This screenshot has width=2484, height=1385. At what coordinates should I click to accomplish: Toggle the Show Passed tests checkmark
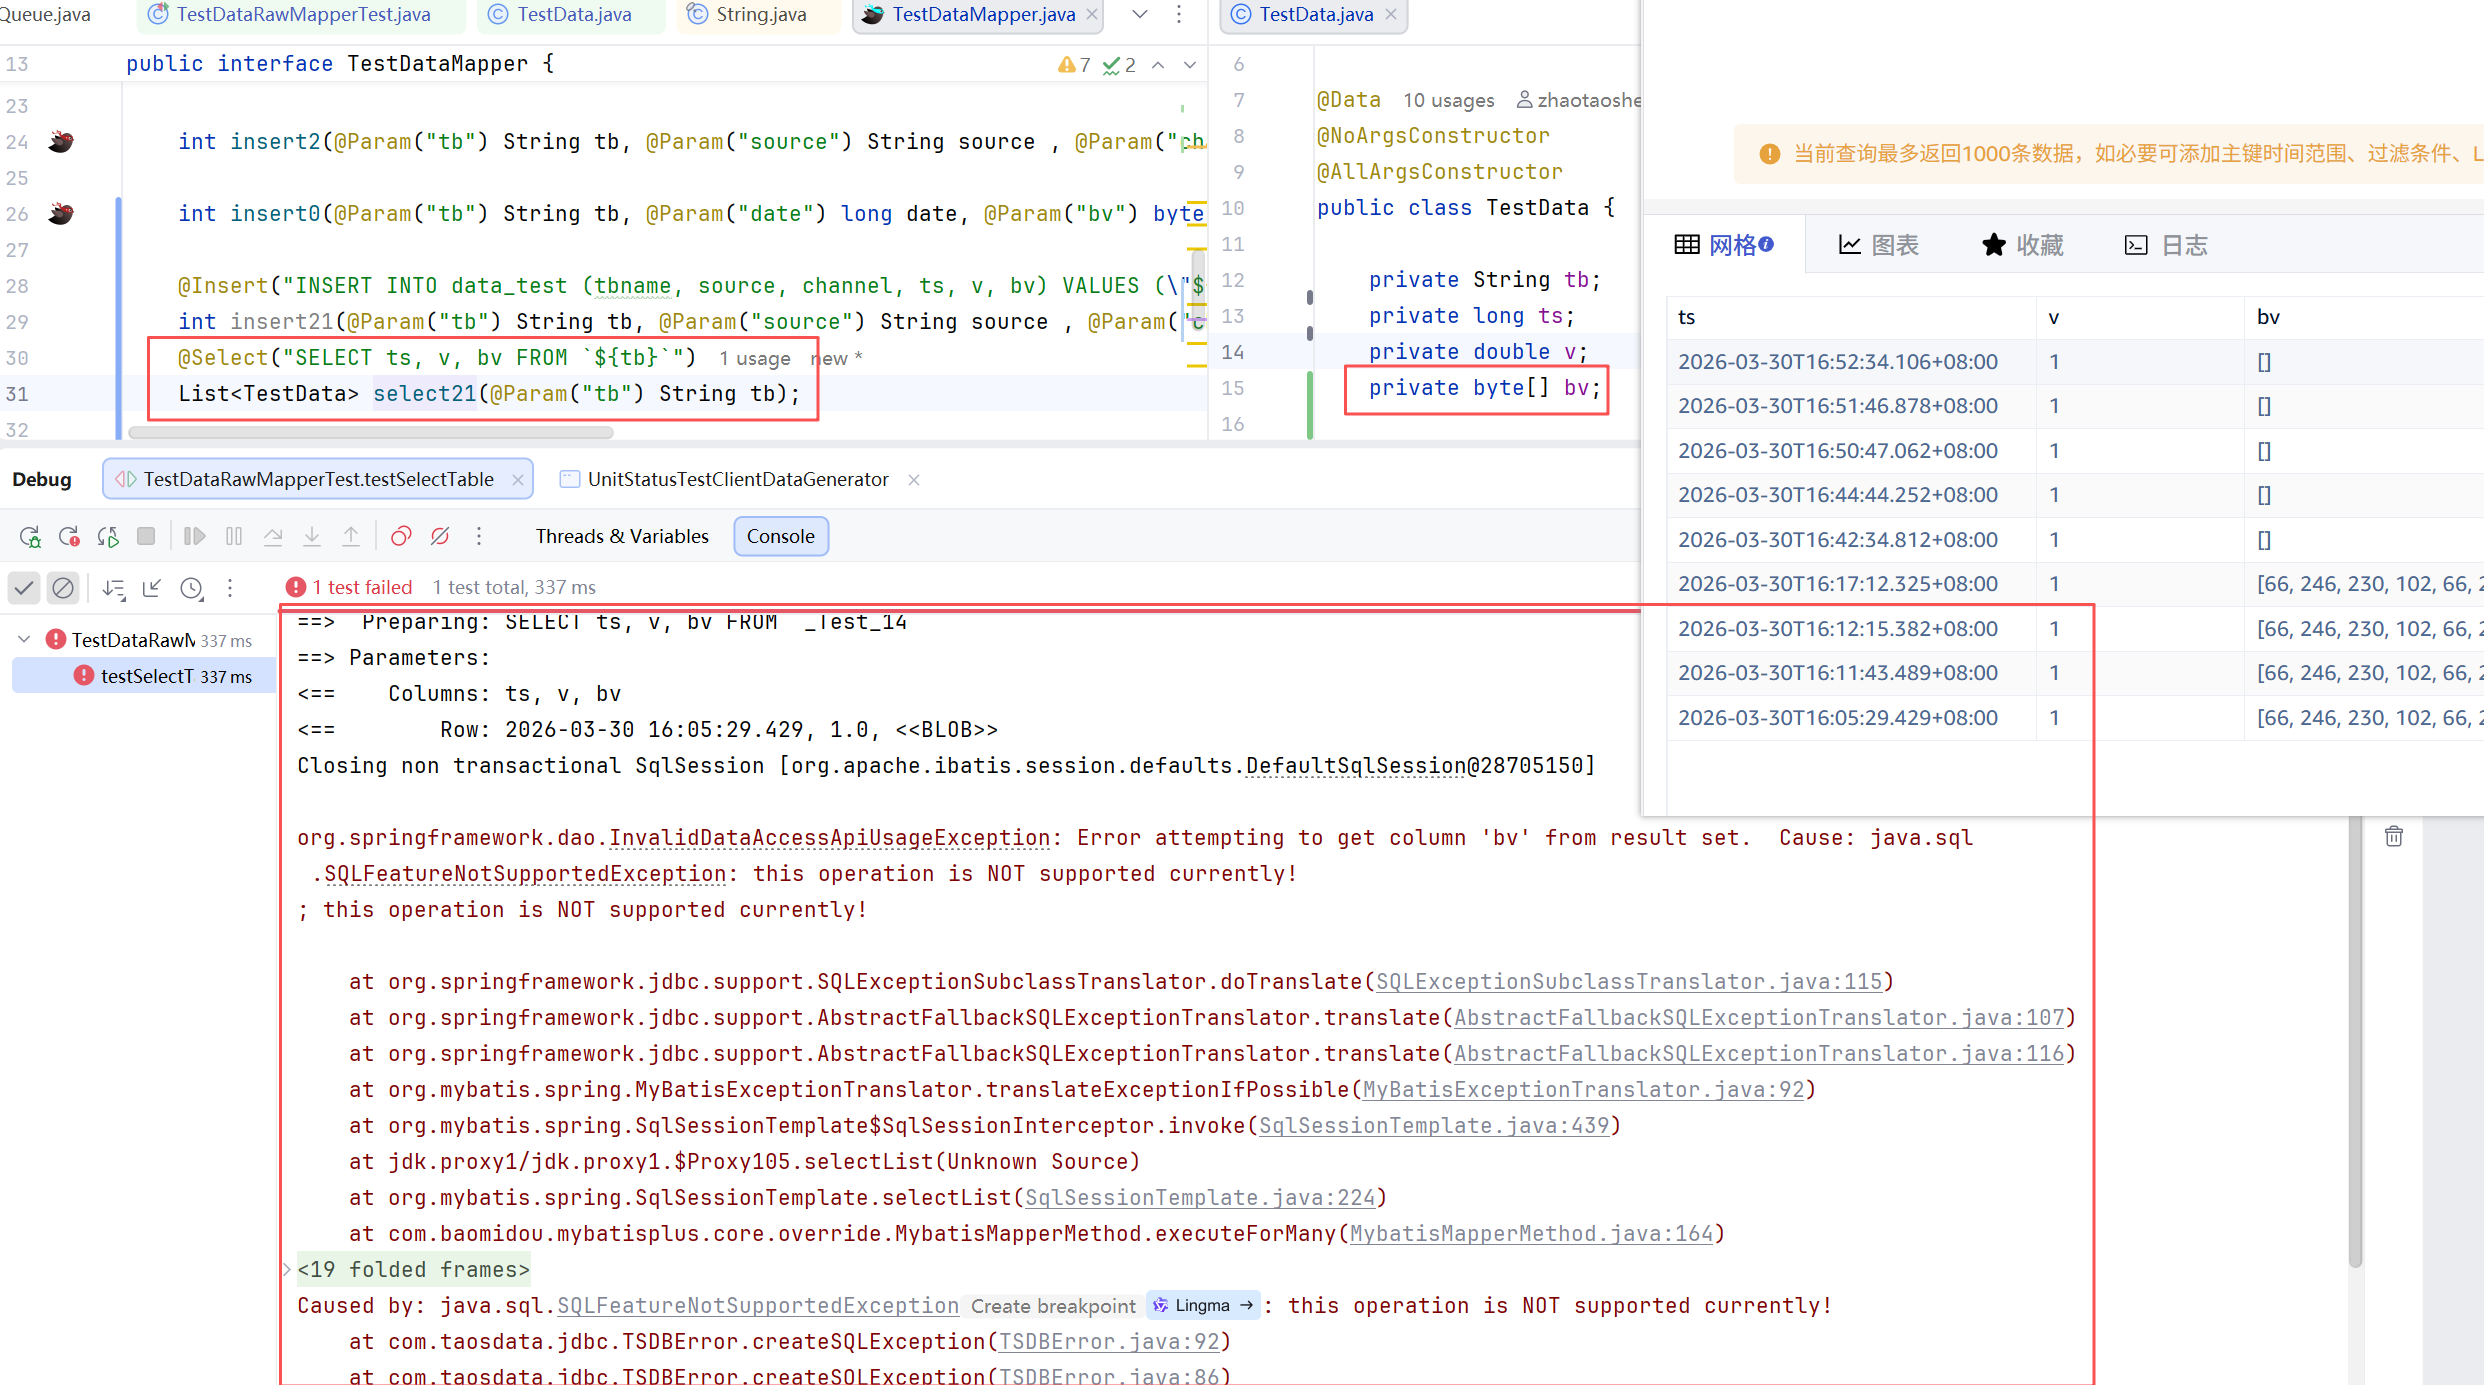point(24,588)
